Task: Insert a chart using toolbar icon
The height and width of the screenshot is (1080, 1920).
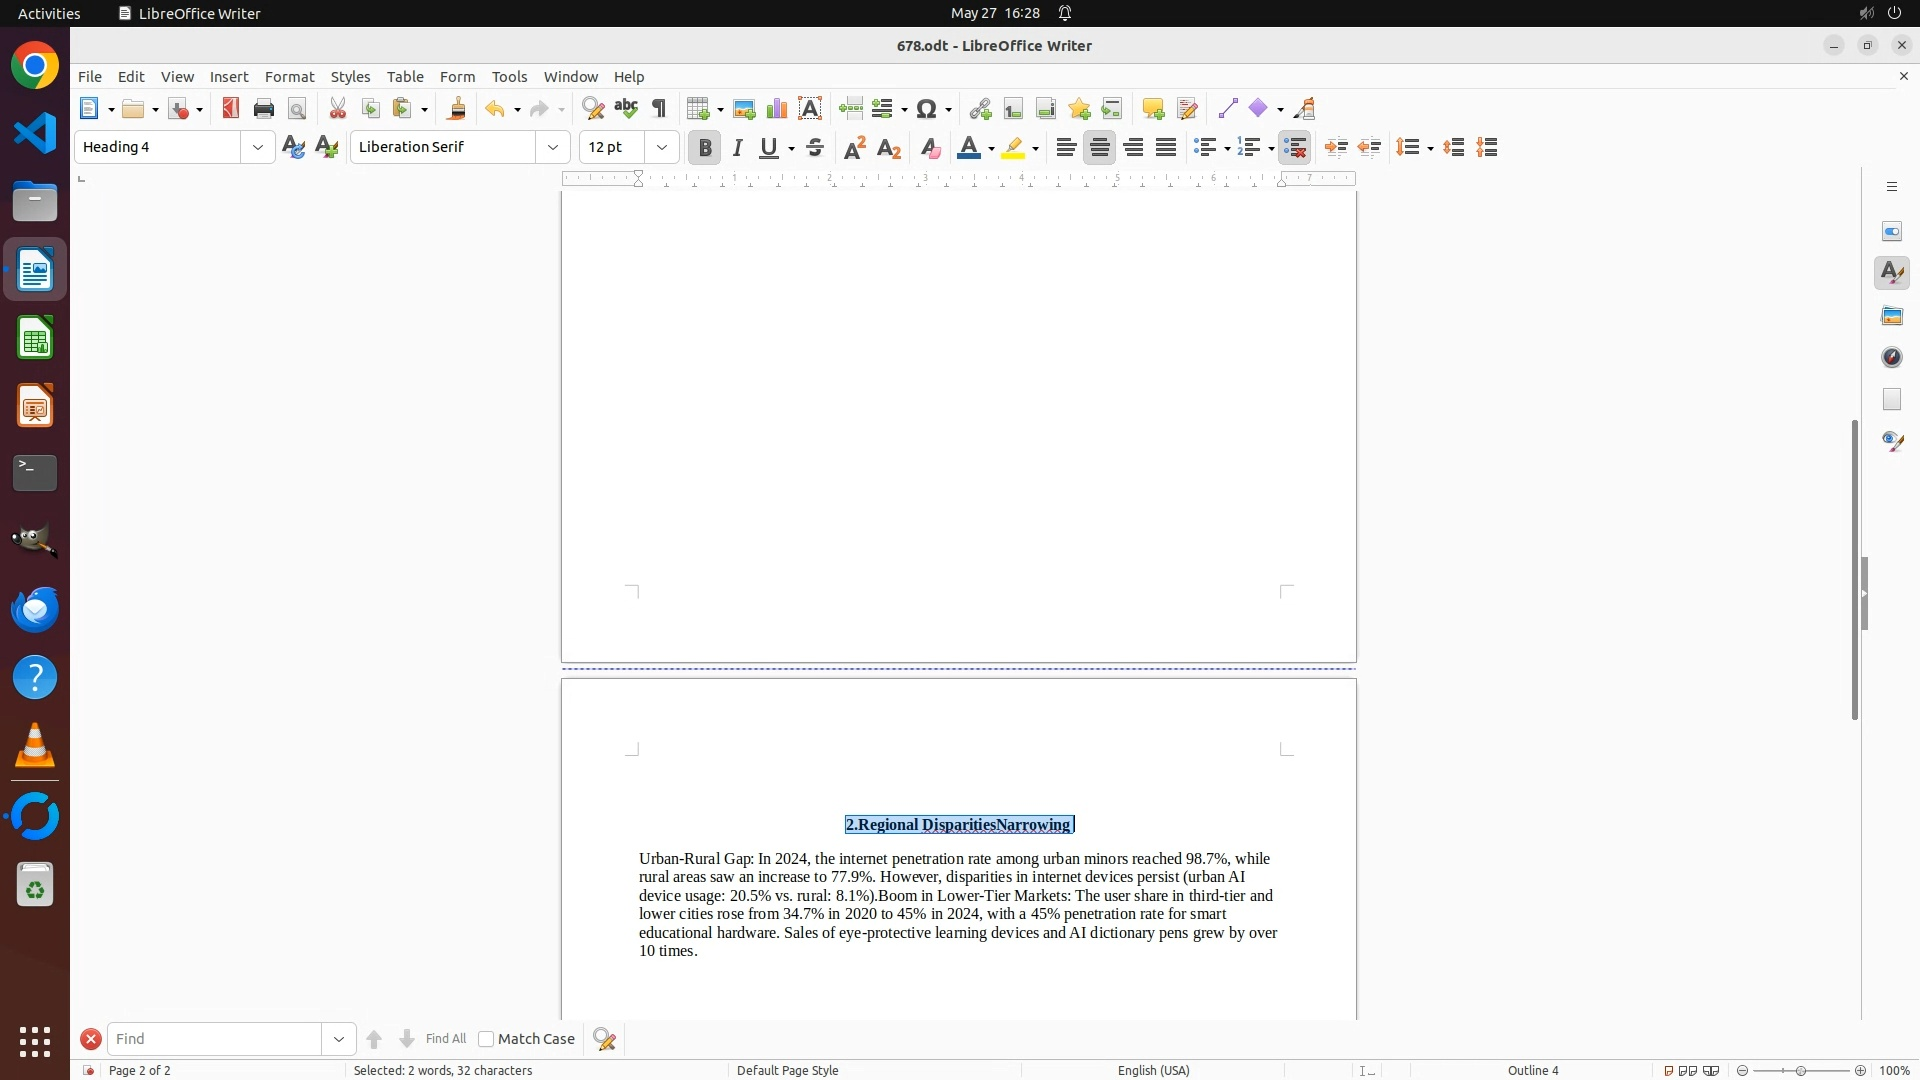Action: (777, 109)
